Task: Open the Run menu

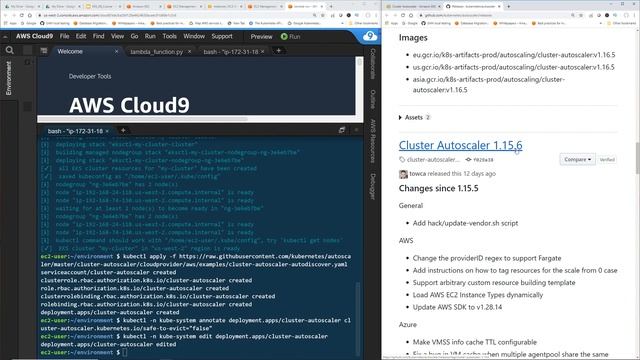Action: (150, 36)
